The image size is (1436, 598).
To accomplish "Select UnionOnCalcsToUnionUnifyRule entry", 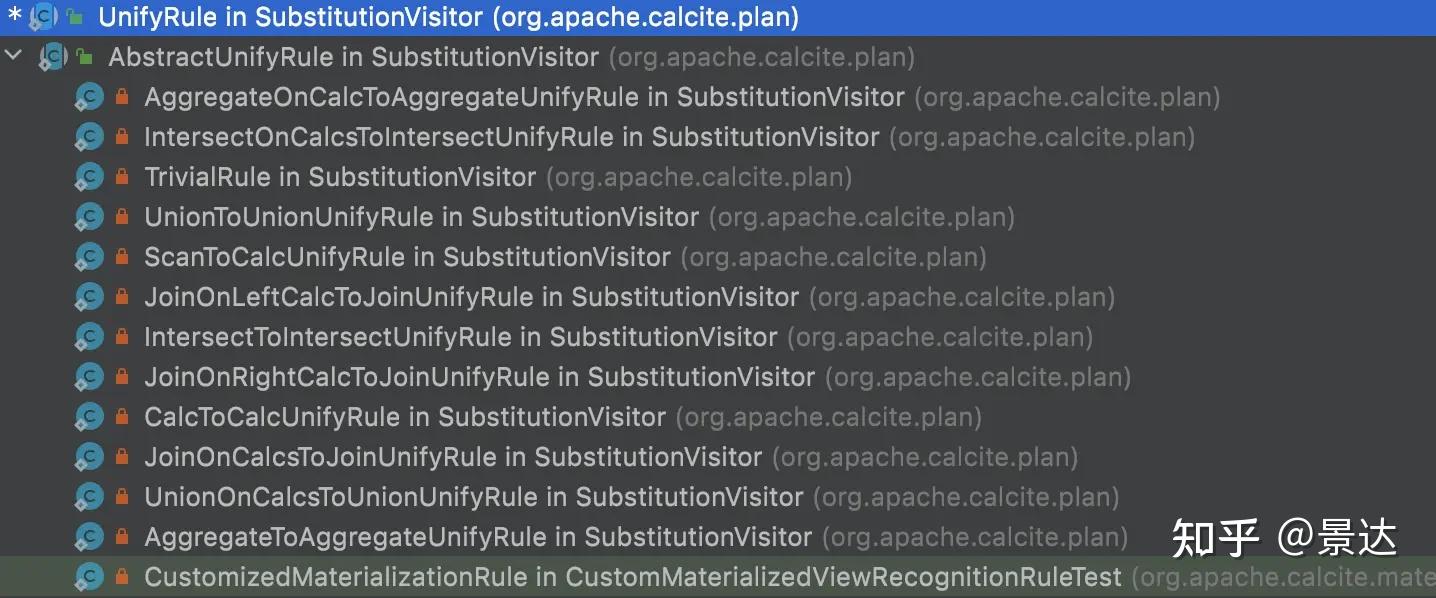I will [x=473, y=497].
